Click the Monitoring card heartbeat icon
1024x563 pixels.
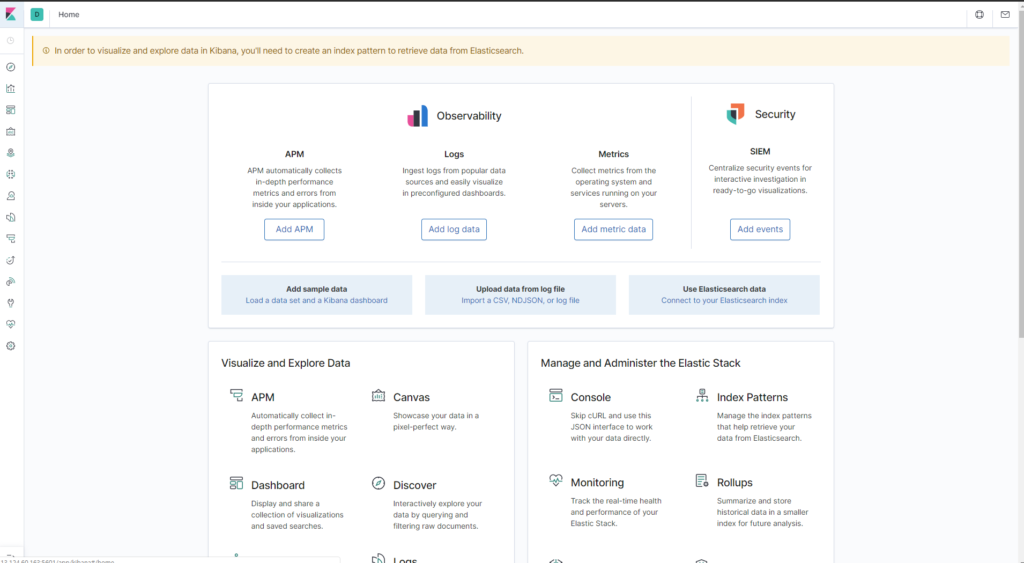click(556, 481)
